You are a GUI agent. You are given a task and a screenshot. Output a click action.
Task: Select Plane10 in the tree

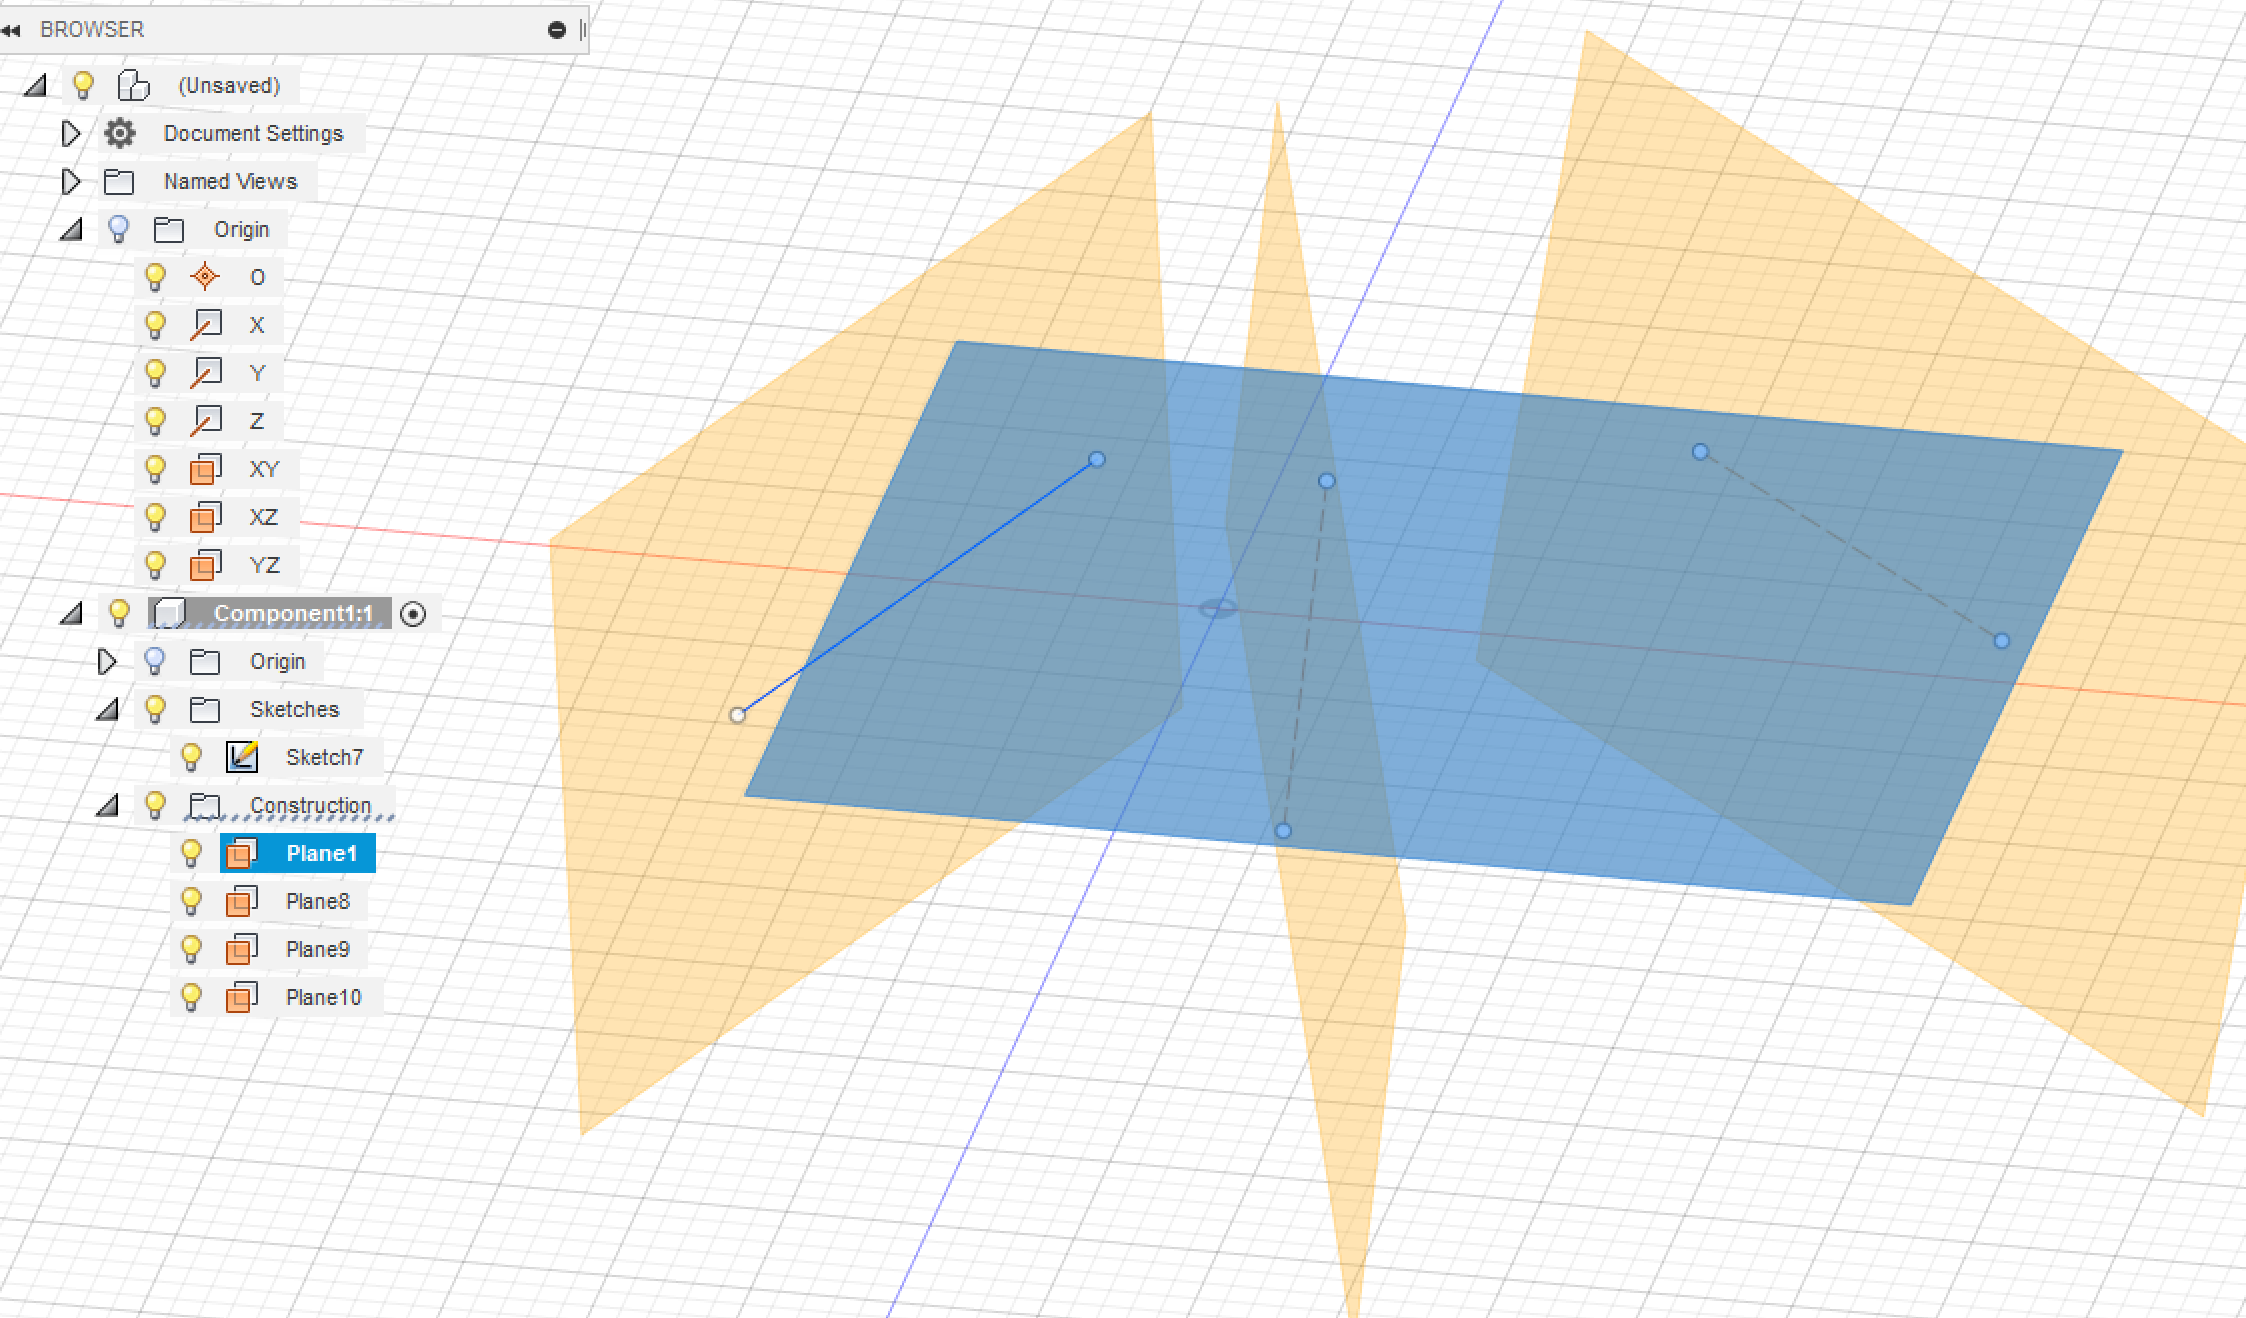click(322, 997)
